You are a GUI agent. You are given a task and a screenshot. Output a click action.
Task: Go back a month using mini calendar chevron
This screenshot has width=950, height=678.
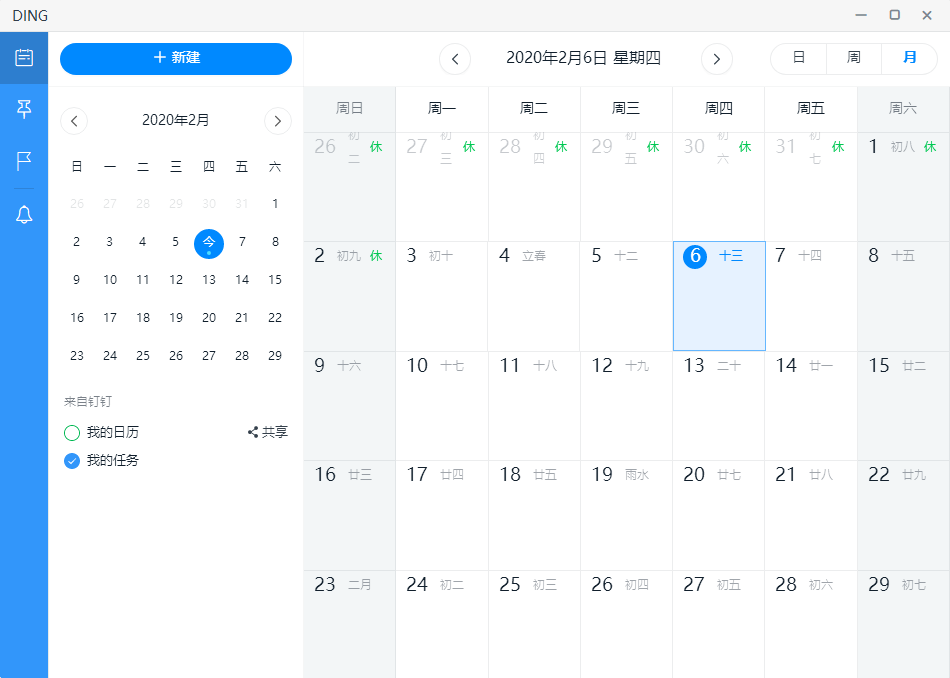click(73, 120)
